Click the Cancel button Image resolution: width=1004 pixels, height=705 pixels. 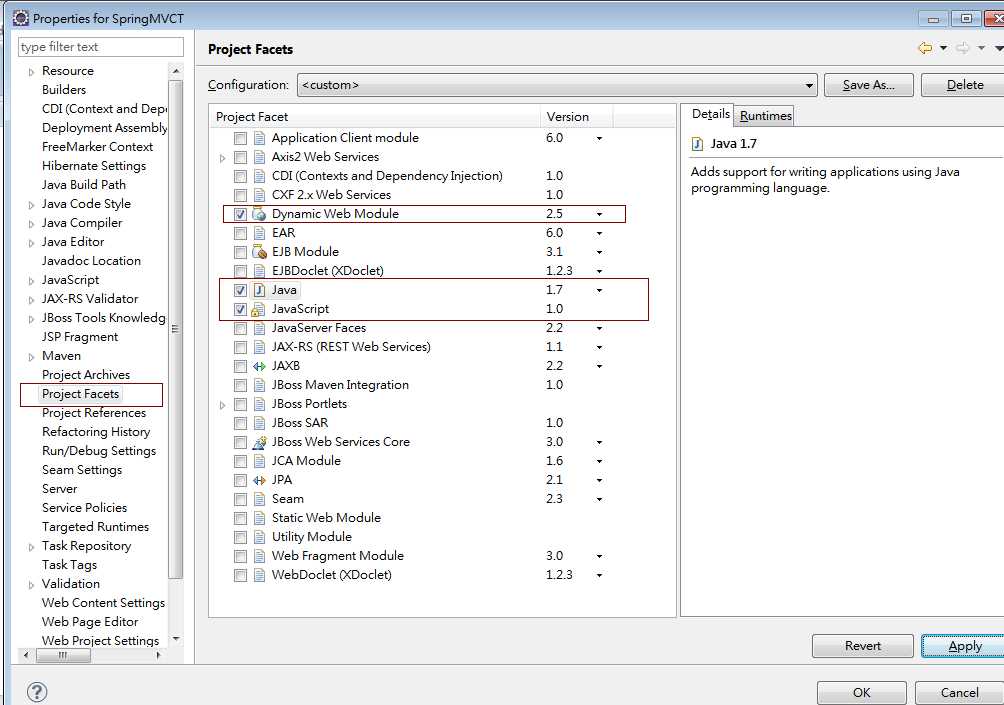[959, 692]
